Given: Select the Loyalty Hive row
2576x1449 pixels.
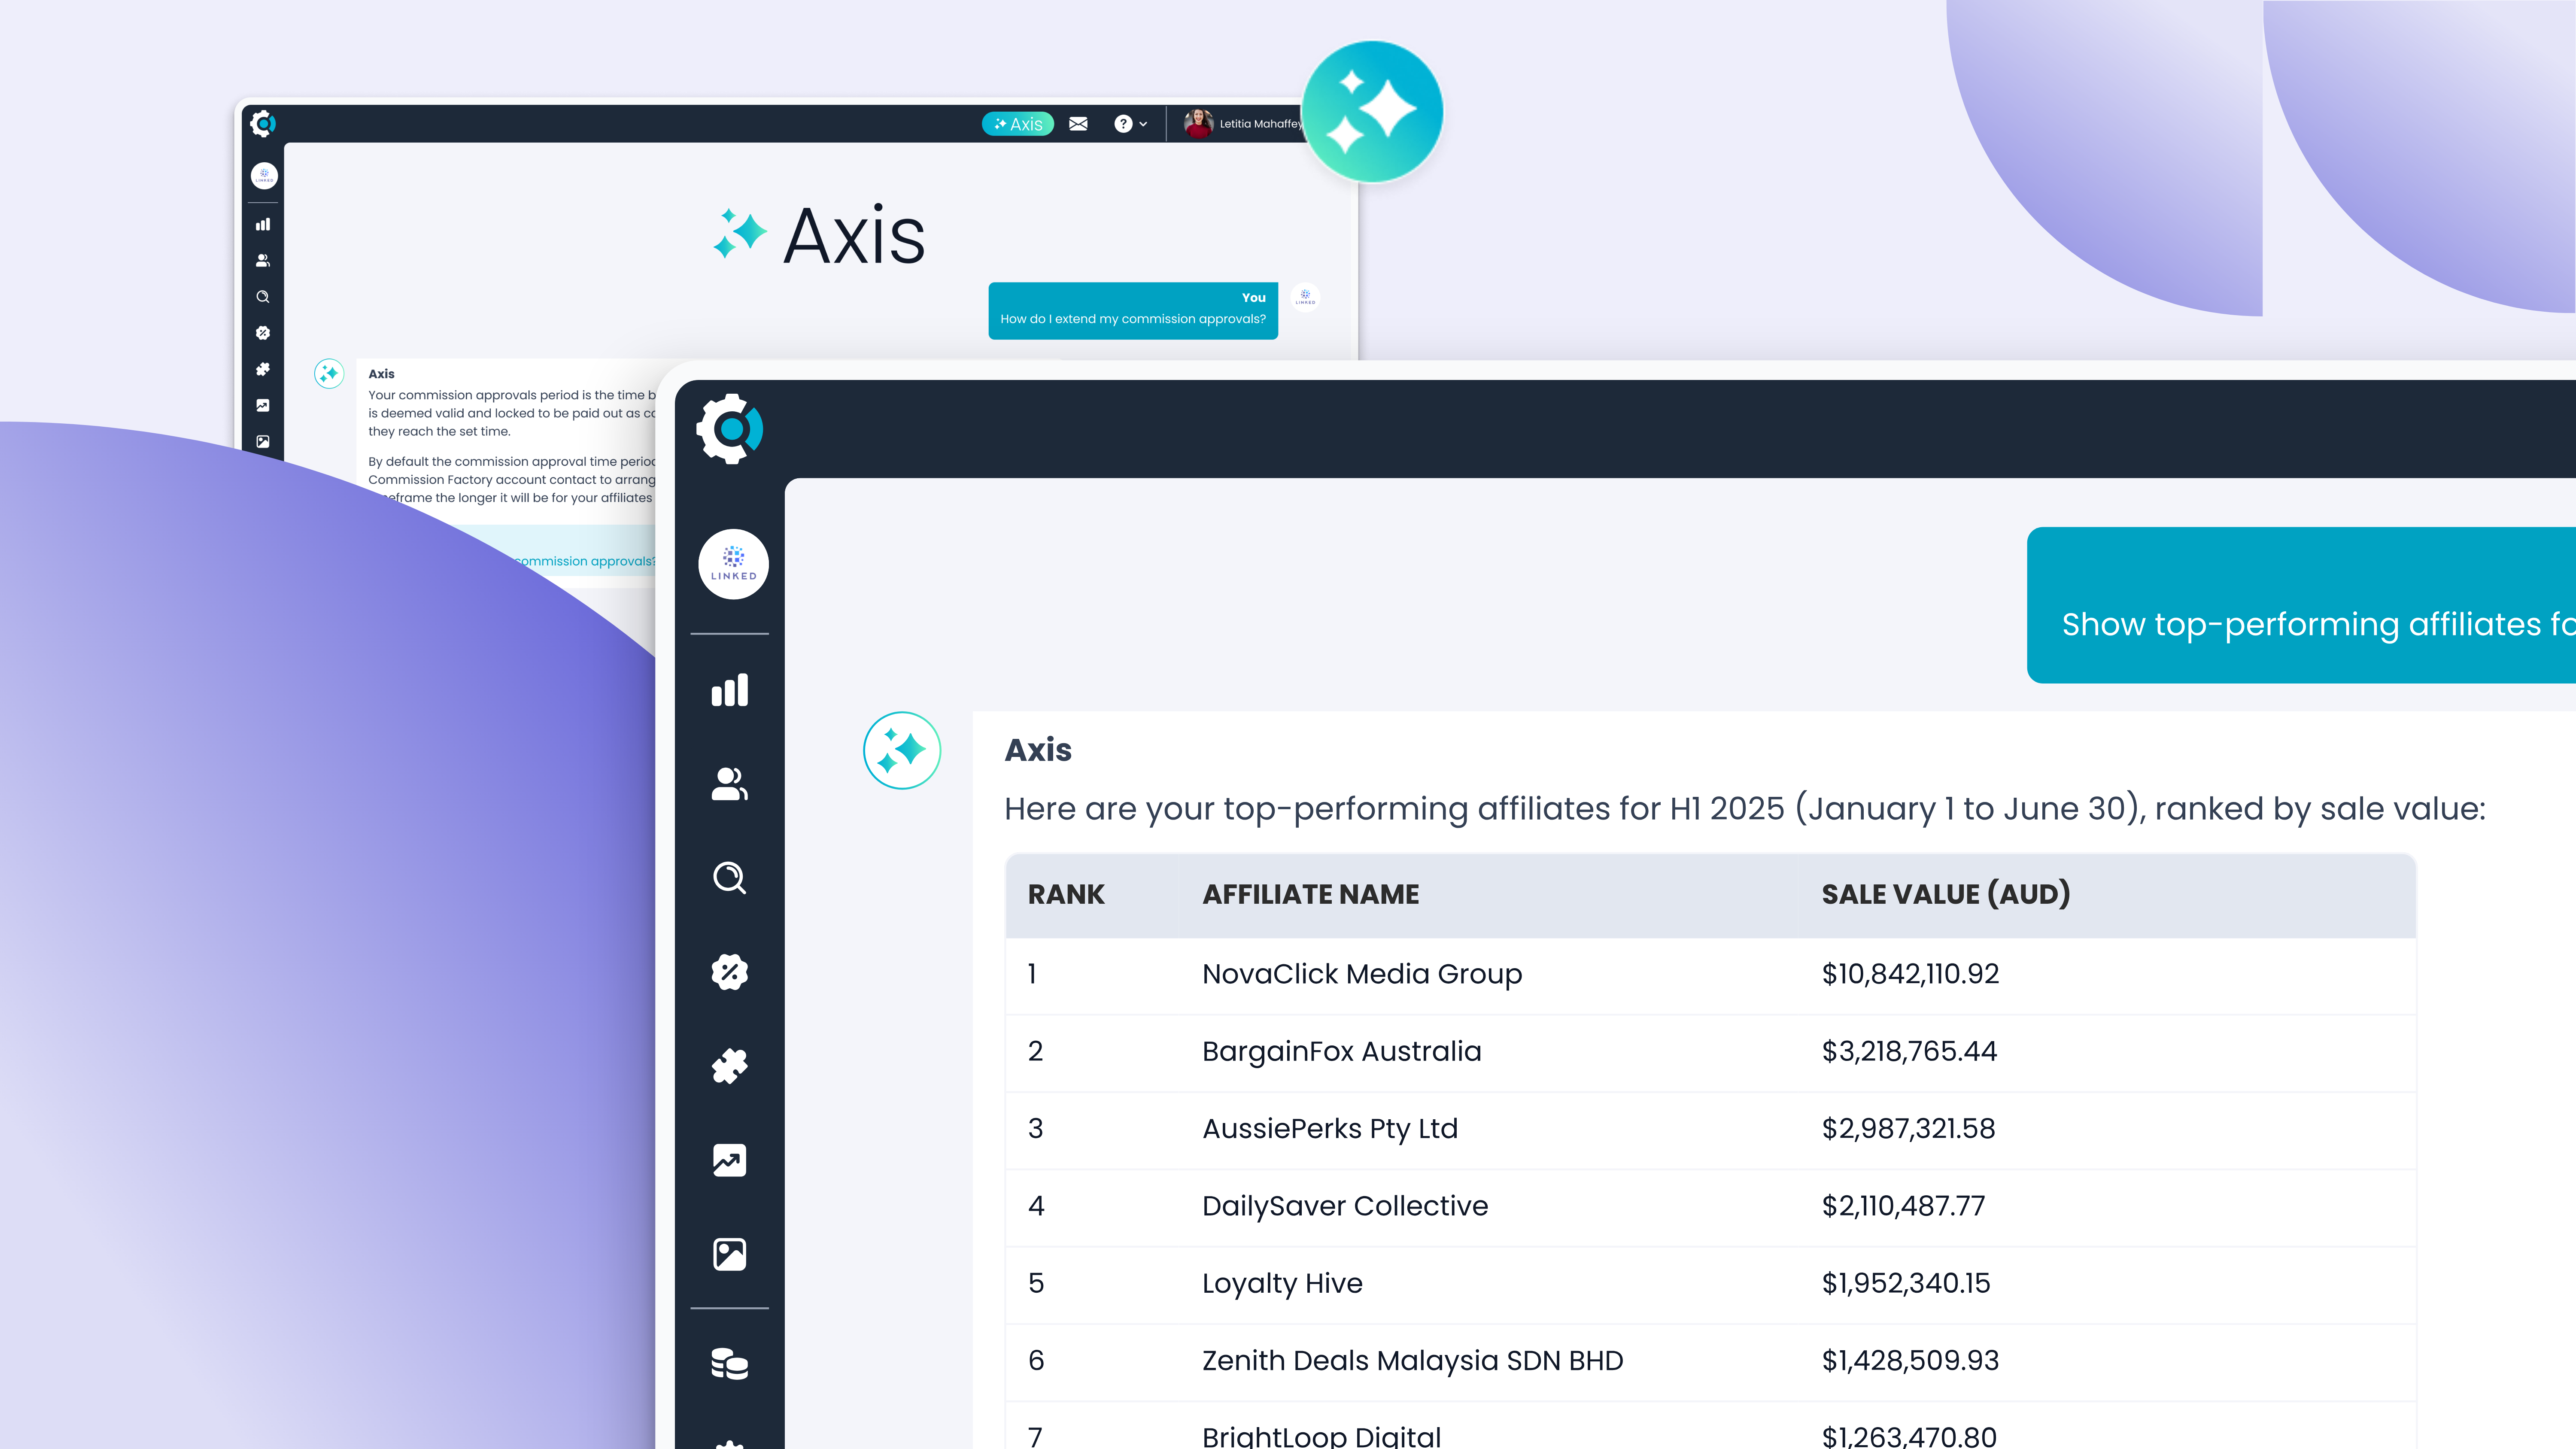Looking at the screenshot, I should coord(1711,1284).
